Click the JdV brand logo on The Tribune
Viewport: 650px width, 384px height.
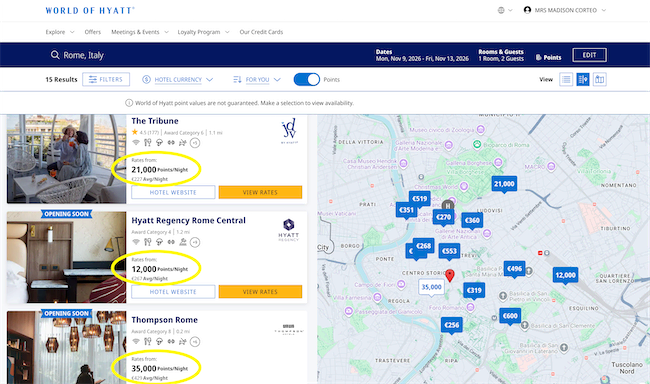[x=289, y=132]
